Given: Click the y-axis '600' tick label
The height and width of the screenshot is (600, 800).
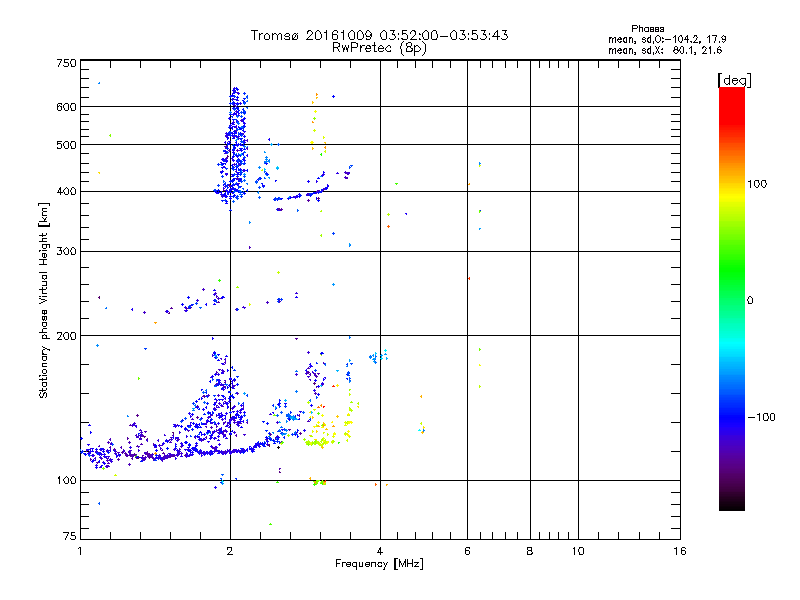Looking at the screenshot, I should tap(66, 107).
